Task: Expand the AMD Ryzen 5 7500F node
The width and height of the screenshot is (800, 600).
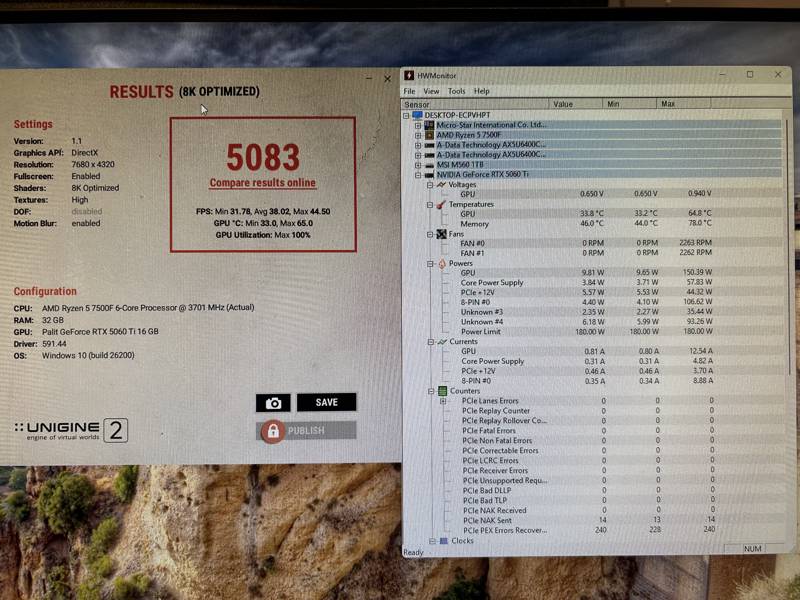Action: click(x=418, y=135)
